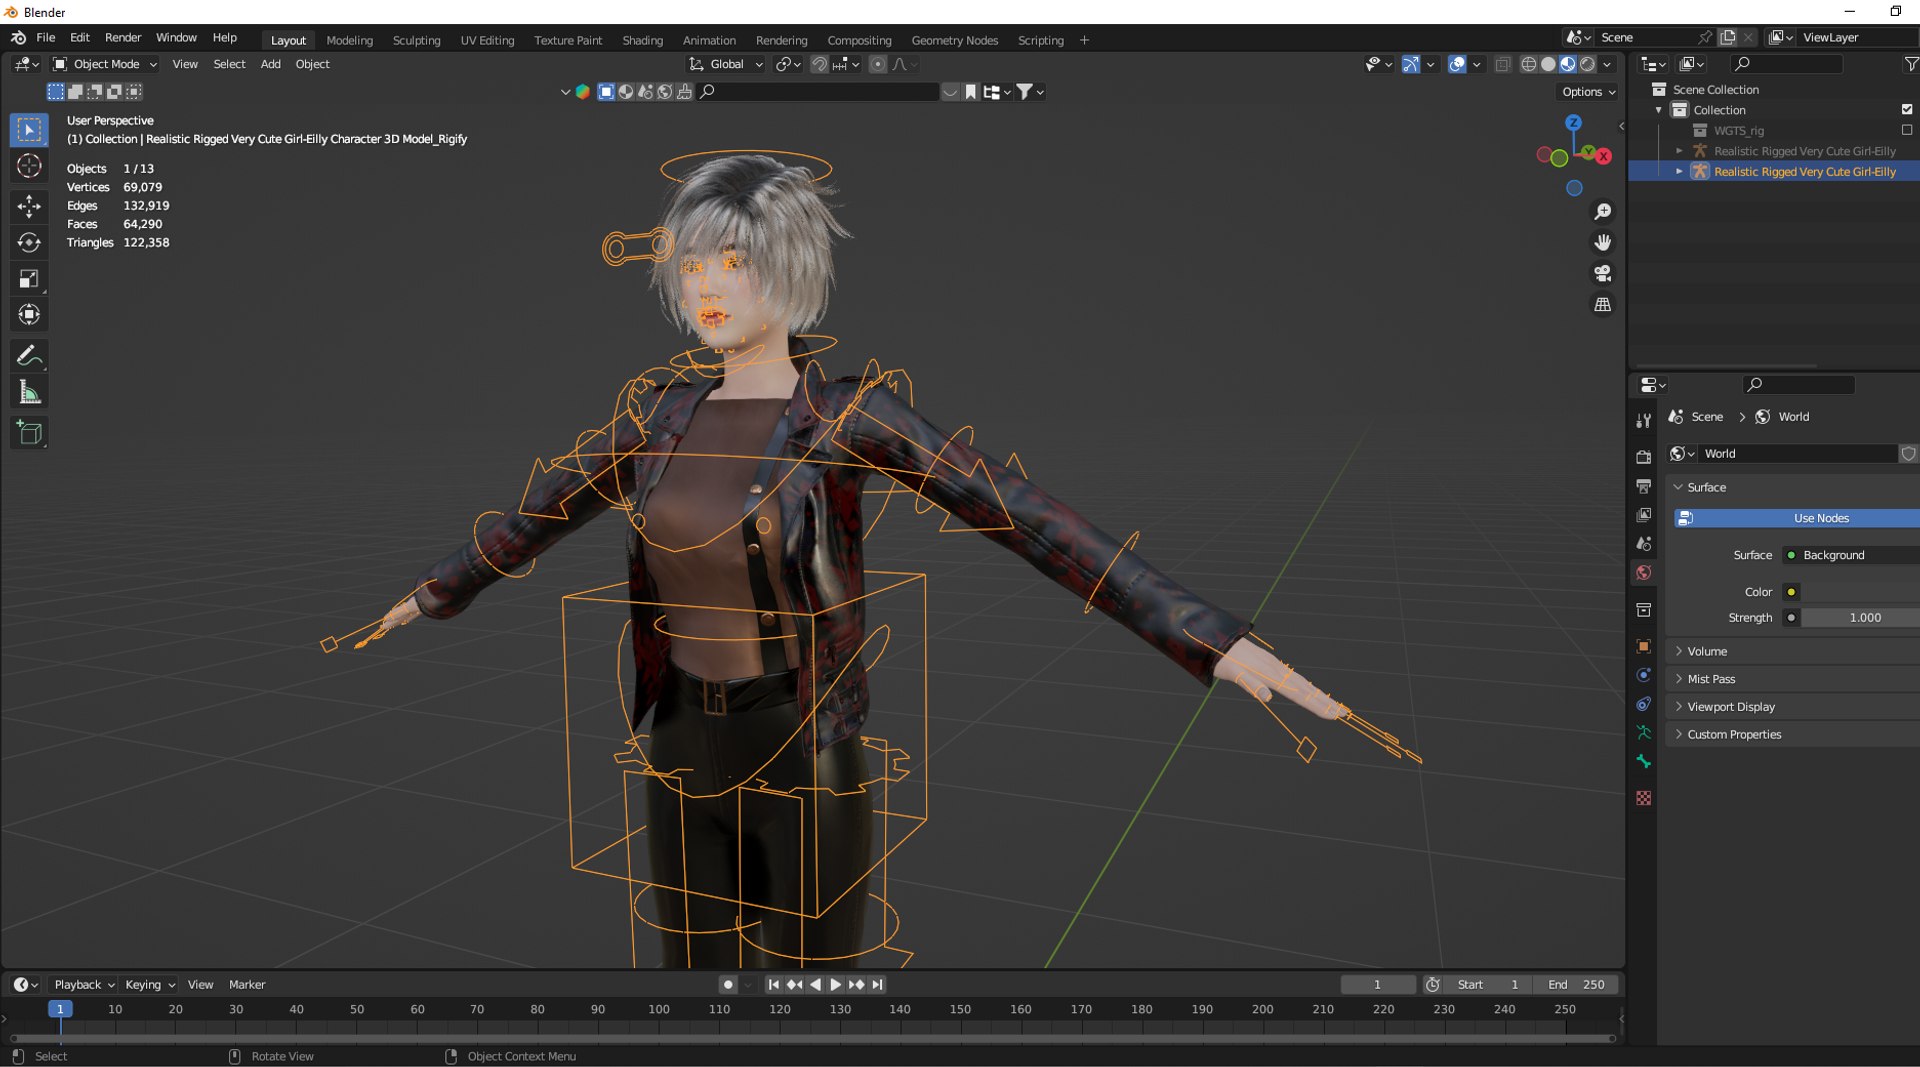
Task: Click the viewport zoom magnifier icon
Action: 1603,212
